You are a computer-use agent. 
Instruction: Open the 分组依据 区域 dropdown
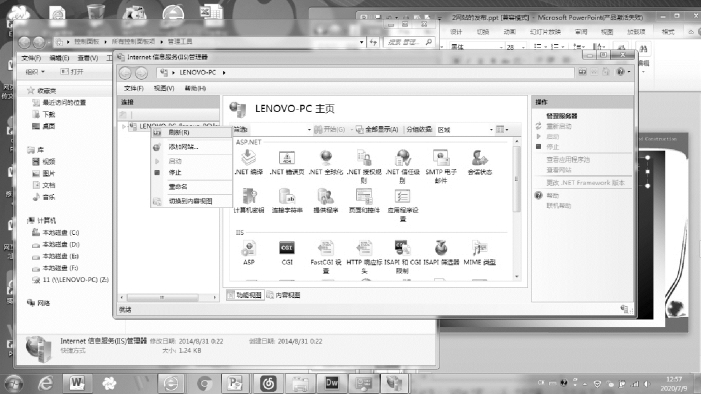[465, 130]
